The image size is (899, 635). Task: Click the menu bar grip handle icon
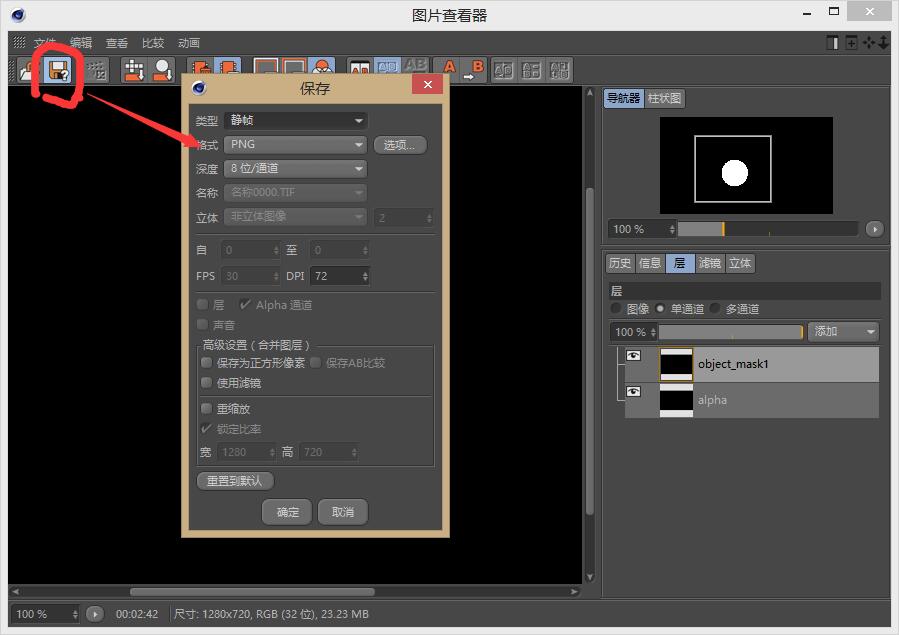click(19, 42)
